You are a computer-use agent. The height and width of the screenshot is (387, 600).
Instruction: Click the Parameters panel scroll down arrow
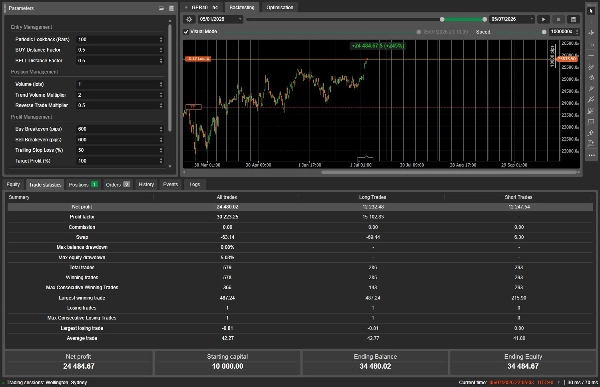[170, 167]
